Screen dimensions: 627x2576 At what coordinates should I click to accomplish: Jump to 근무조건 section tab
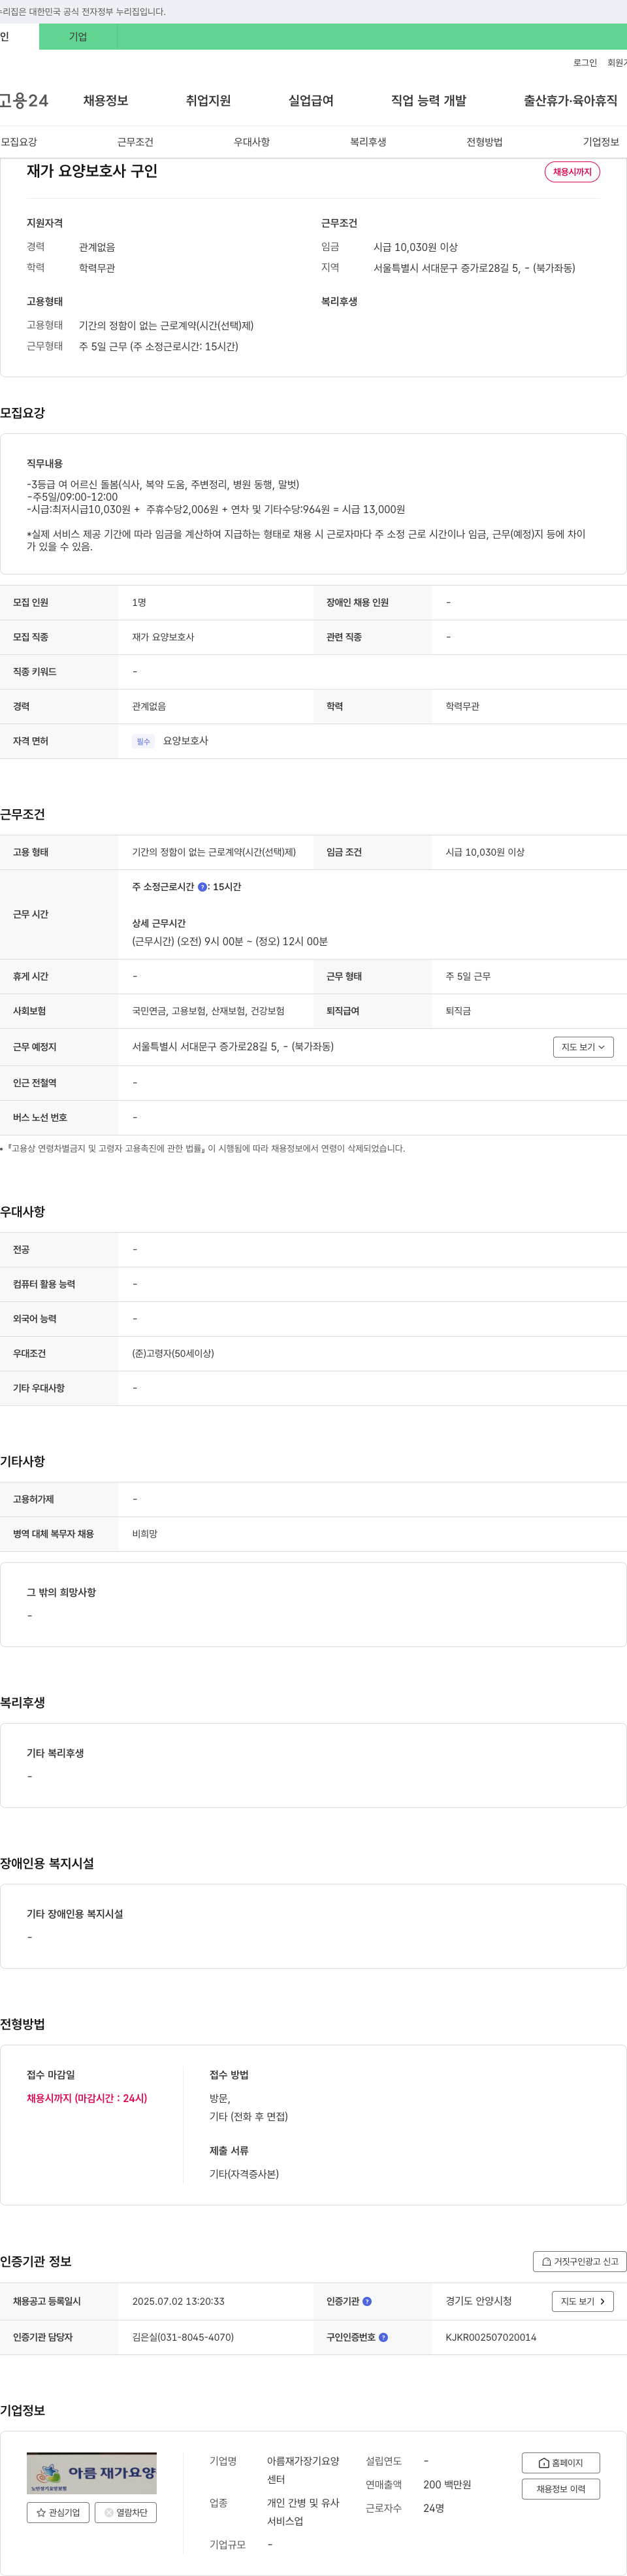click(x=135, y=142)
